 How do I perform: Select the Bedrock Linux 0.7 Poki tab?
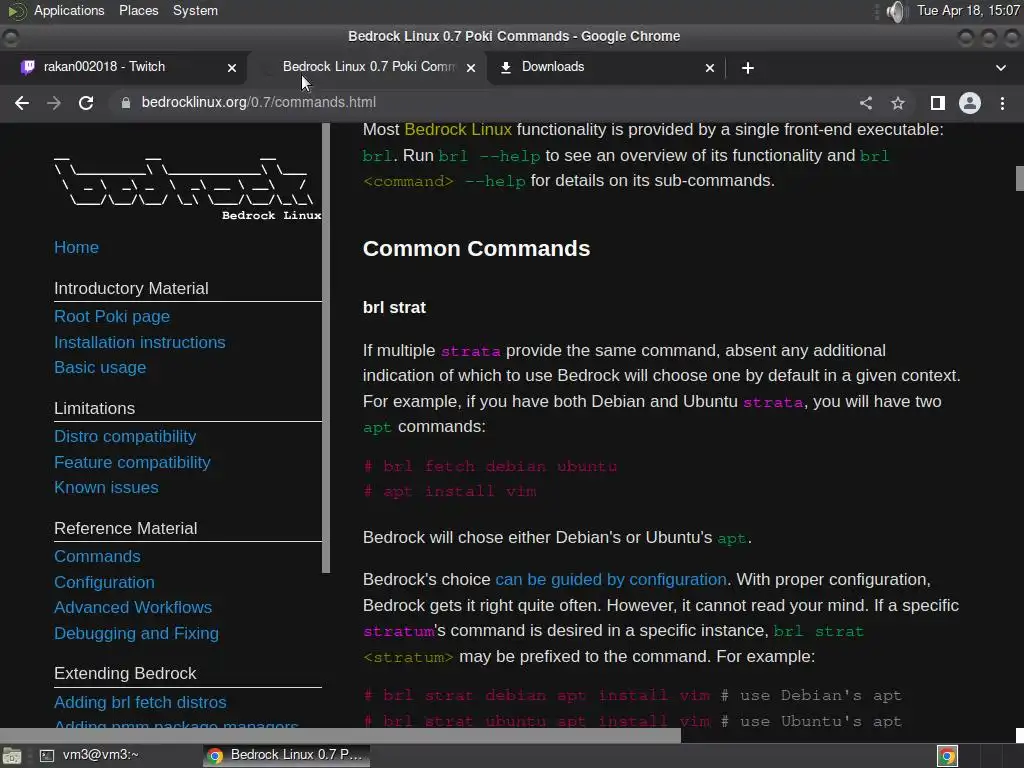(370, 67)
